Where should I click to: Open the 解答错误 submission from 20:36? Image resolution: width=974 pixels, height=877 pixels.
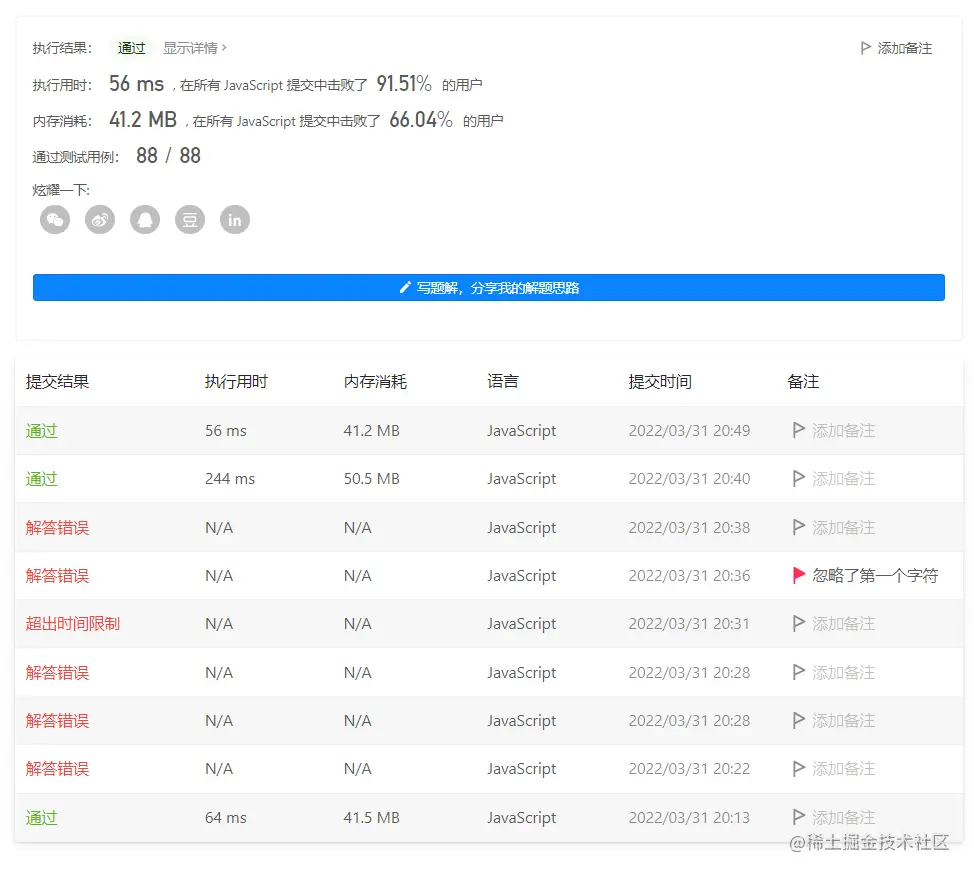(x=57, y=576)
